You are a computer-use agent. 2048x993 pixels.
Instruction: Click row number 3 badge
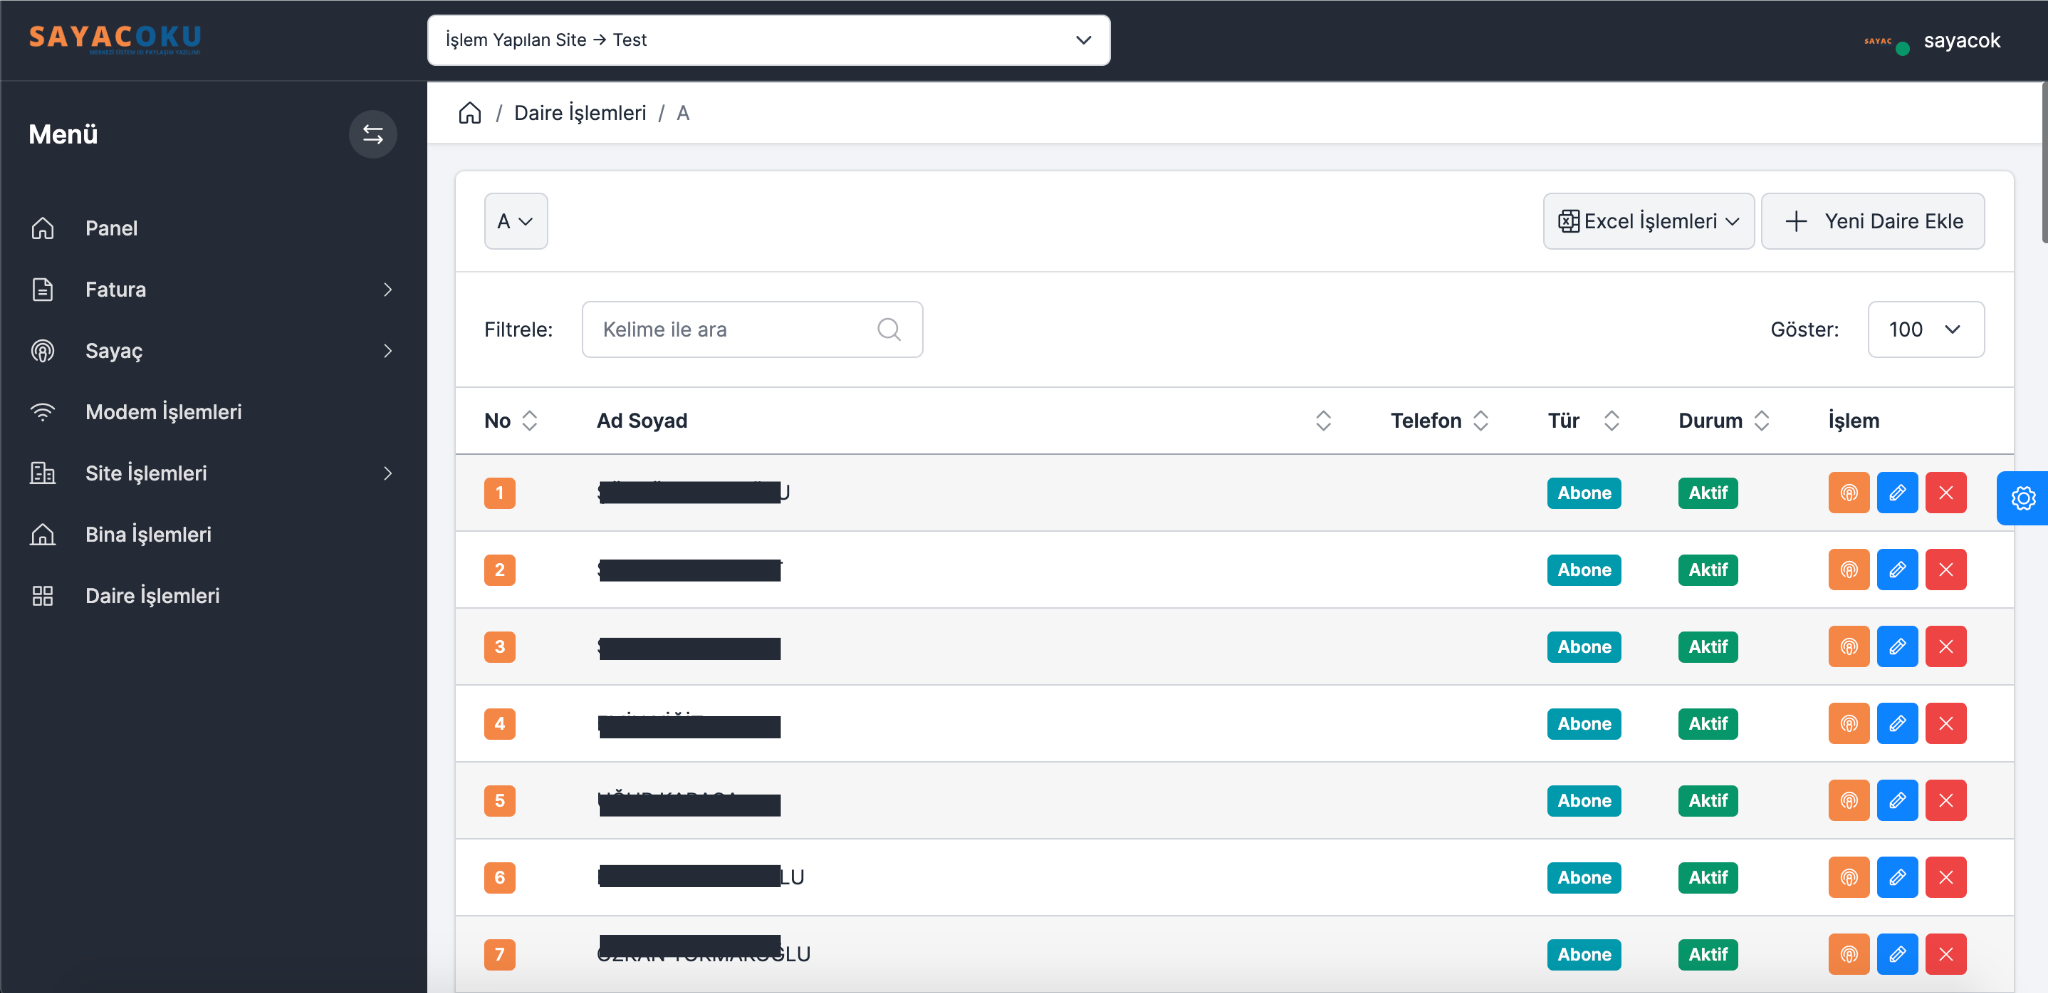(x=500, y=647)
